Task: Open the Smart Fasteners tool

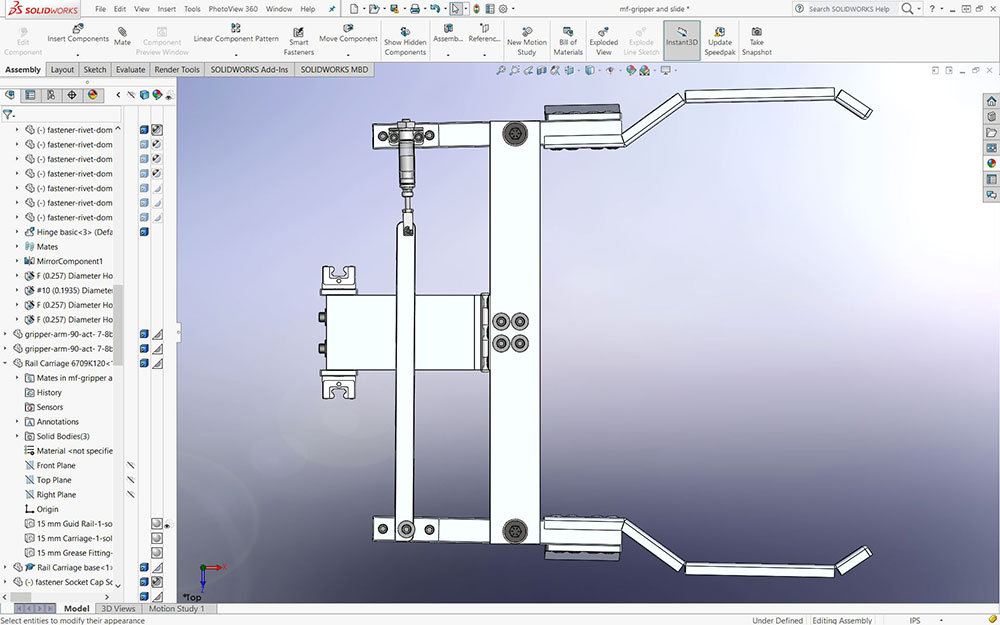Action: tap(298, 40)
